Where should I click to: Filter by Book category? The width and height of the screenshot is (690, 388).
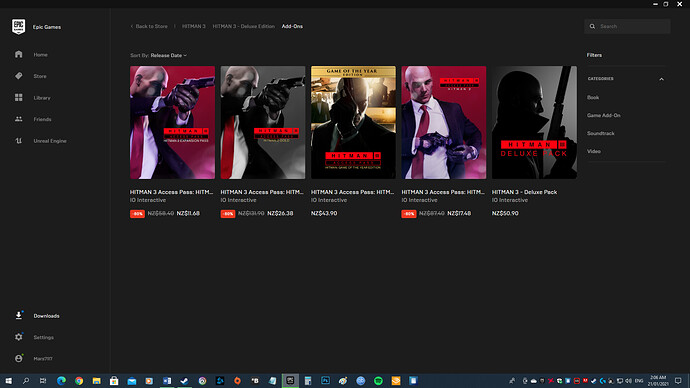point(593,97)
